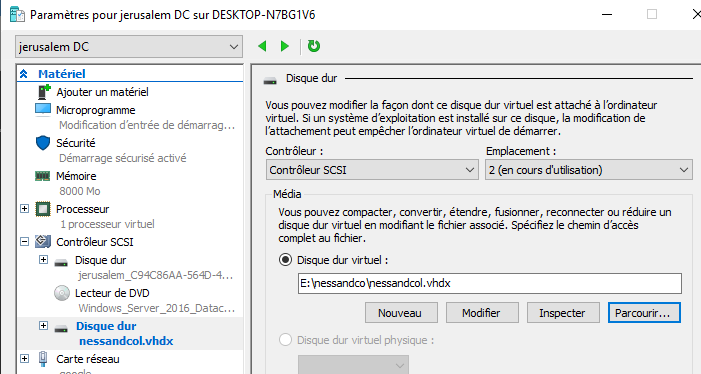Viewport: 701px width, 374px height.
Task: Click the jerusalem Disque dur drive icon
Action: pos(61,262)
